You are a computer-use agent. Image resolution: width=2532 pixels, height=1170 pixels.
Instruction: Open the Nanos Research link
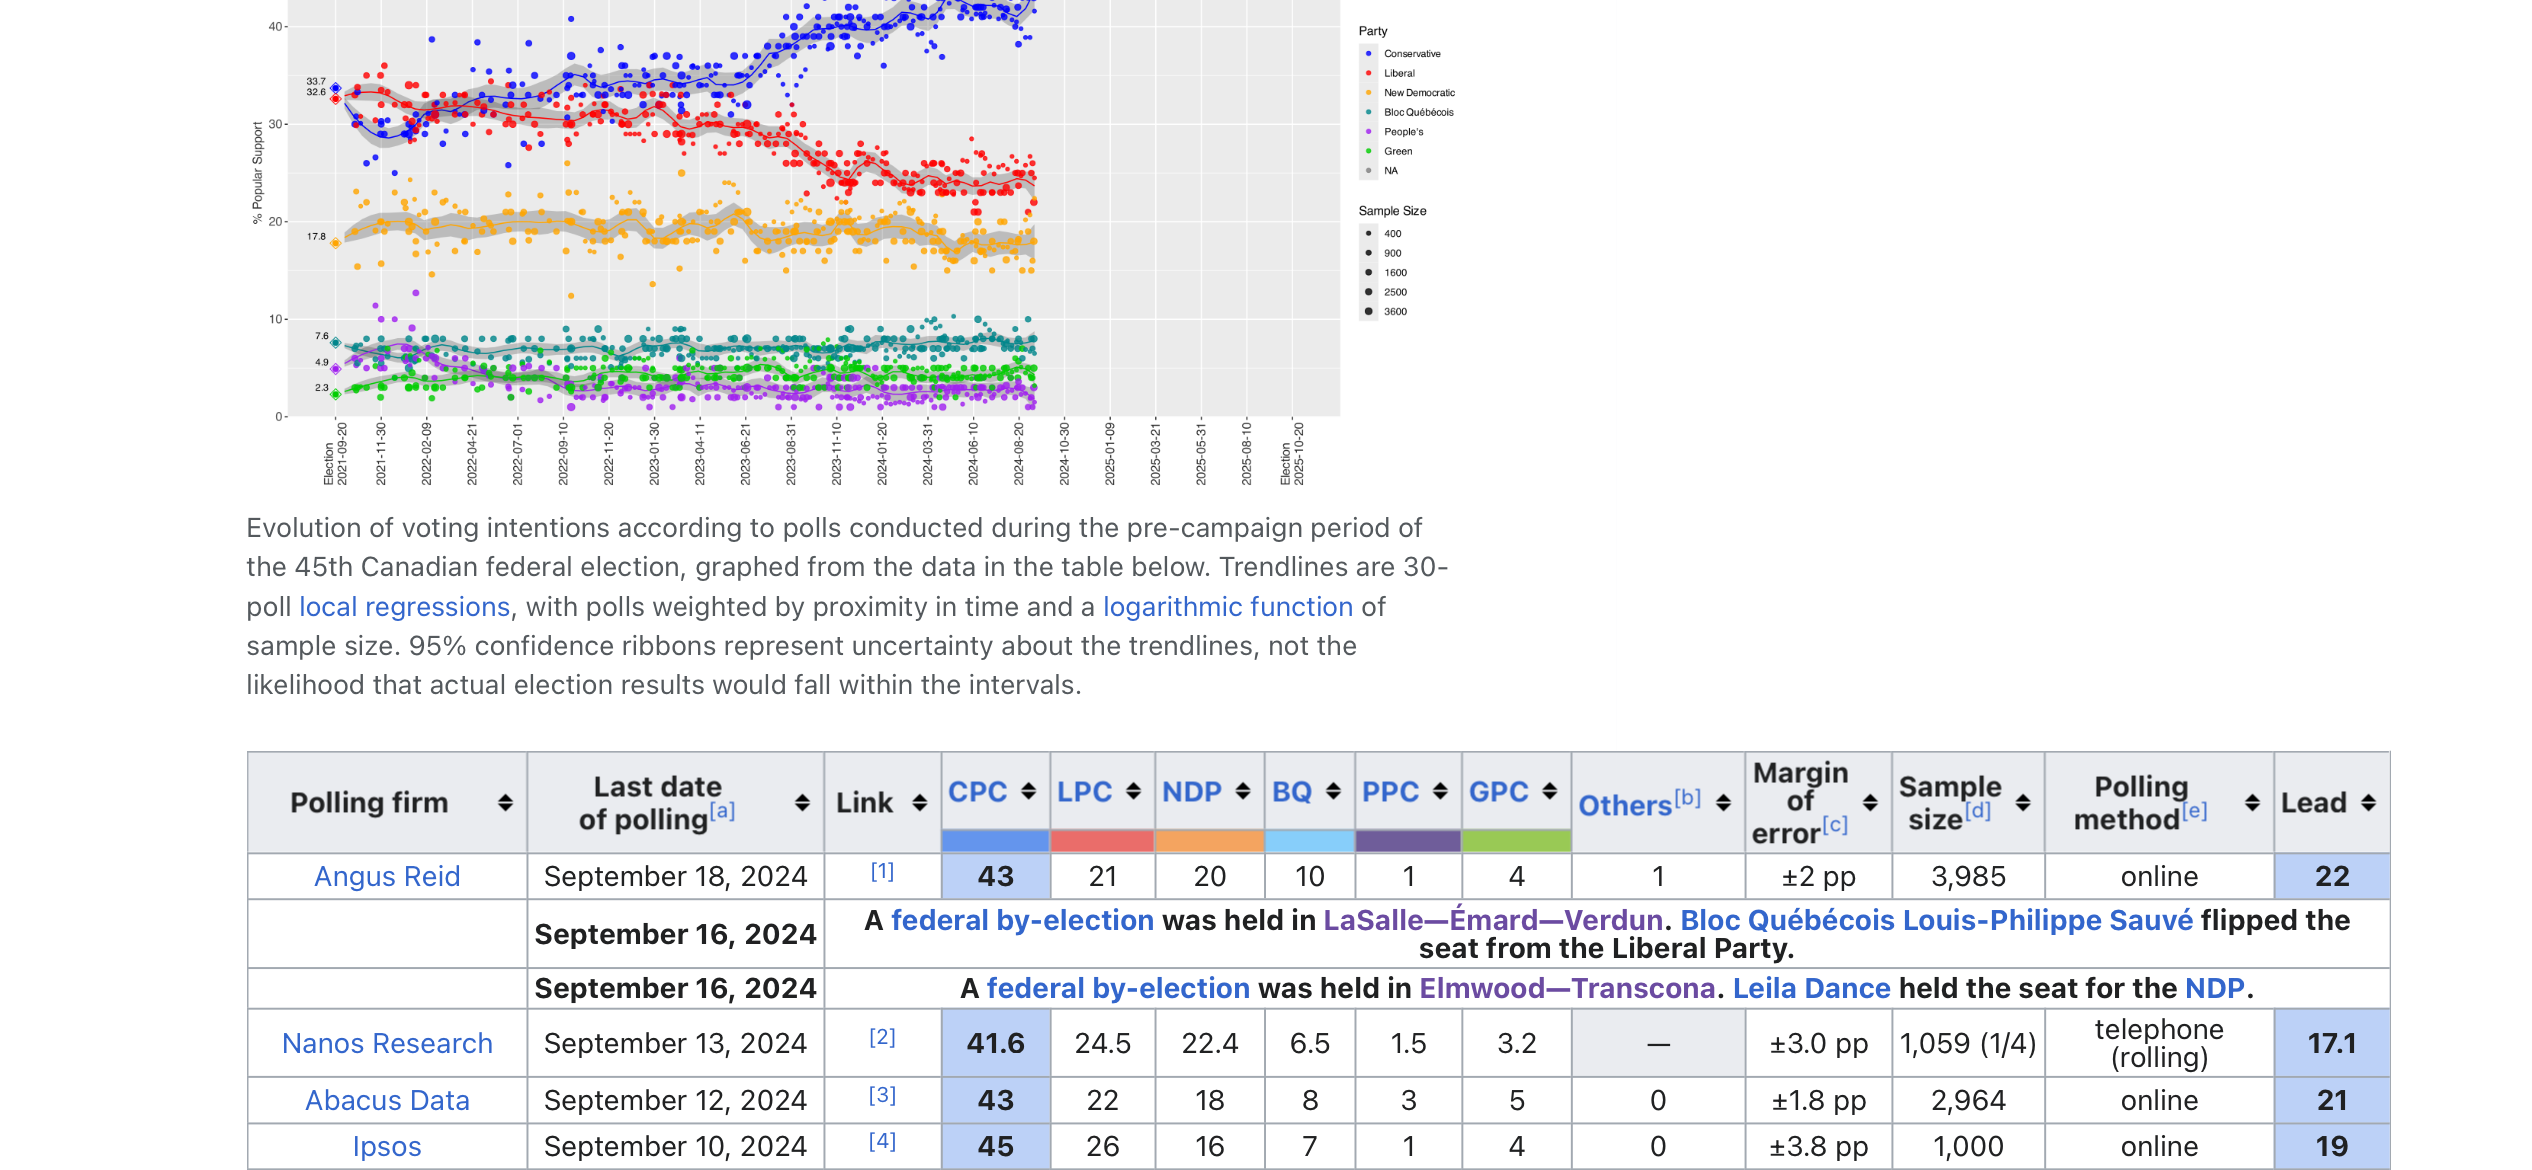coord(387,1044)
